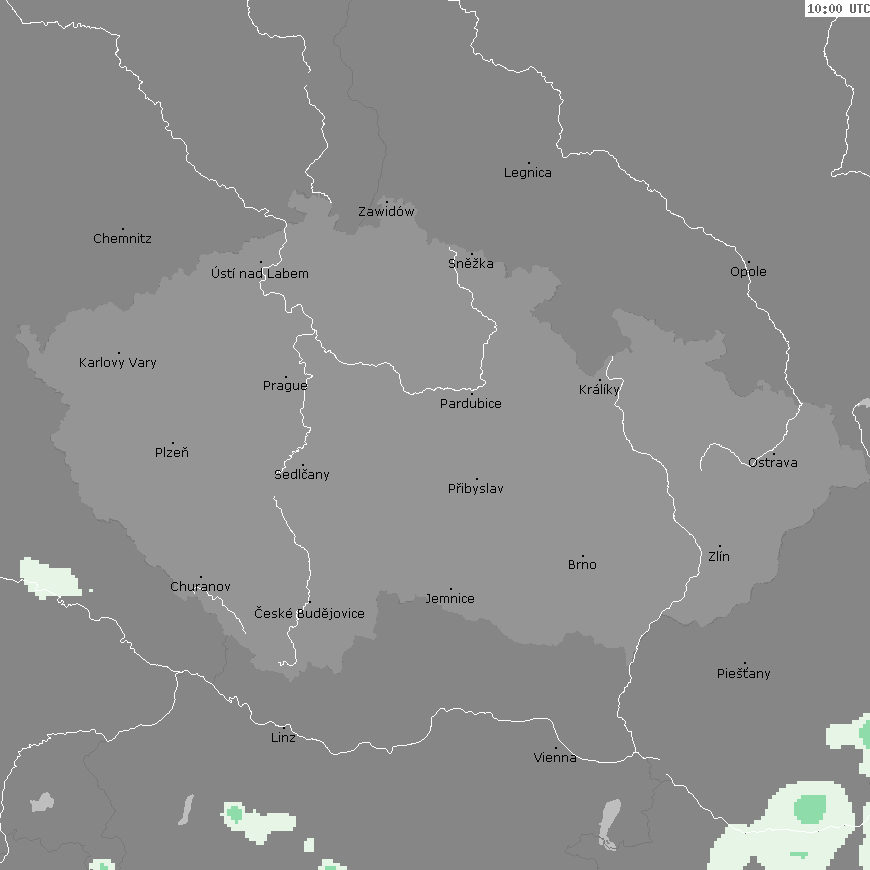Click the 10:00 UTC timestamp
This screenshot has height=870, width=870.
coord(837,8)
